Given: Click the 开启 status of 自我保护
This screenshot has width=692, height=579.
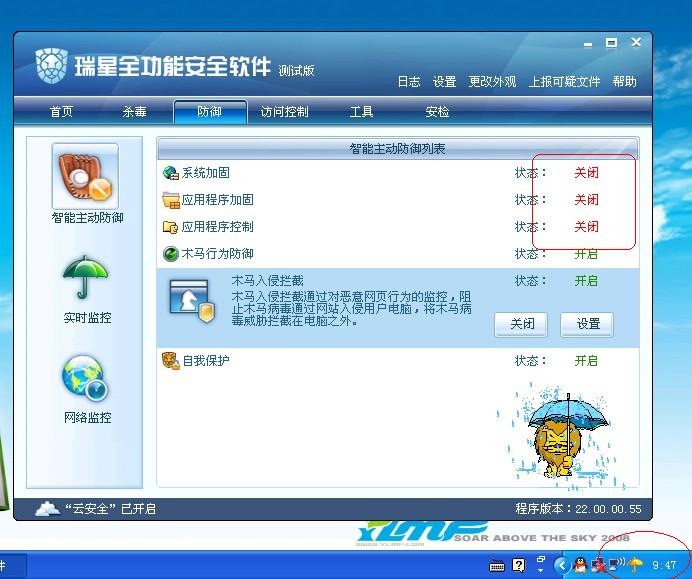Looking at the screenshot, I should pos(587,361).
